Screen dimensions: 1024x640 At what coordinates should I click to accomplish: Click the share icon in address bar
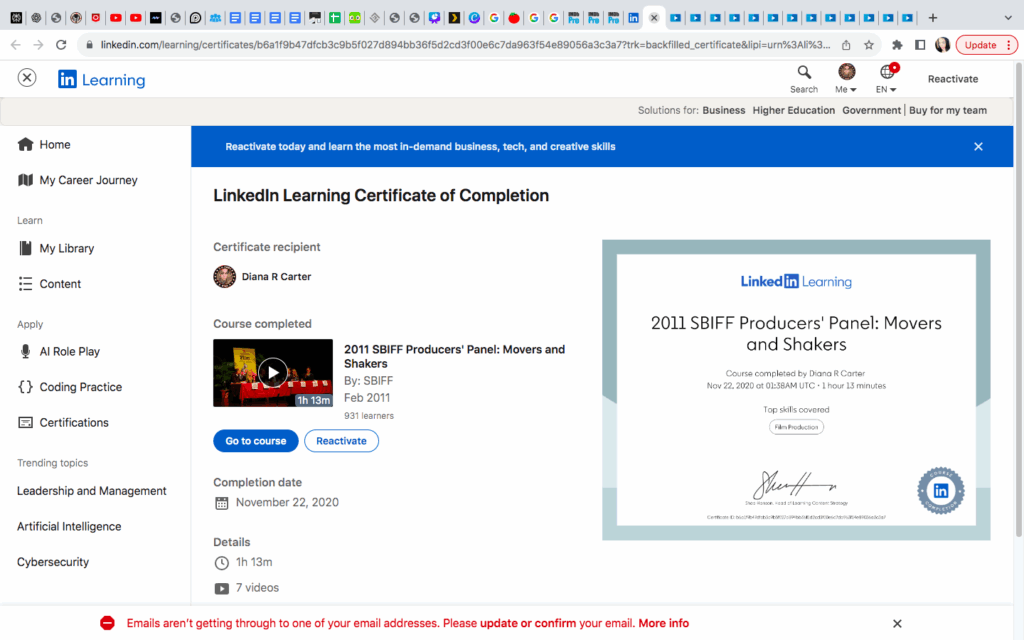(x=846, y=45)
